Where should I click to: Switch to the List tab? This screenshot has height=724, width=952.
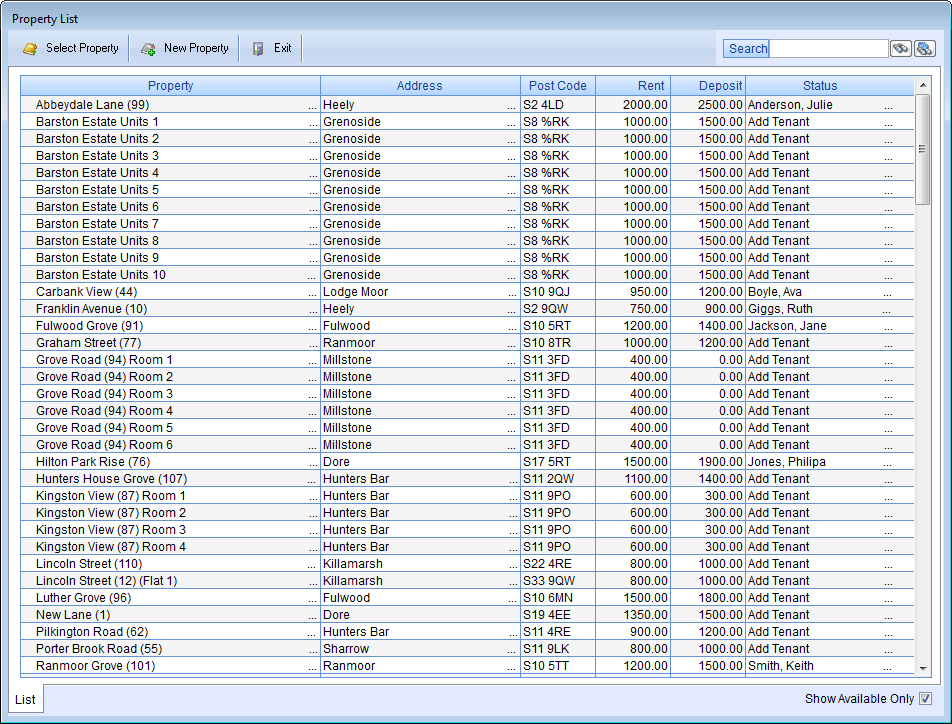[x=26, y=699]
